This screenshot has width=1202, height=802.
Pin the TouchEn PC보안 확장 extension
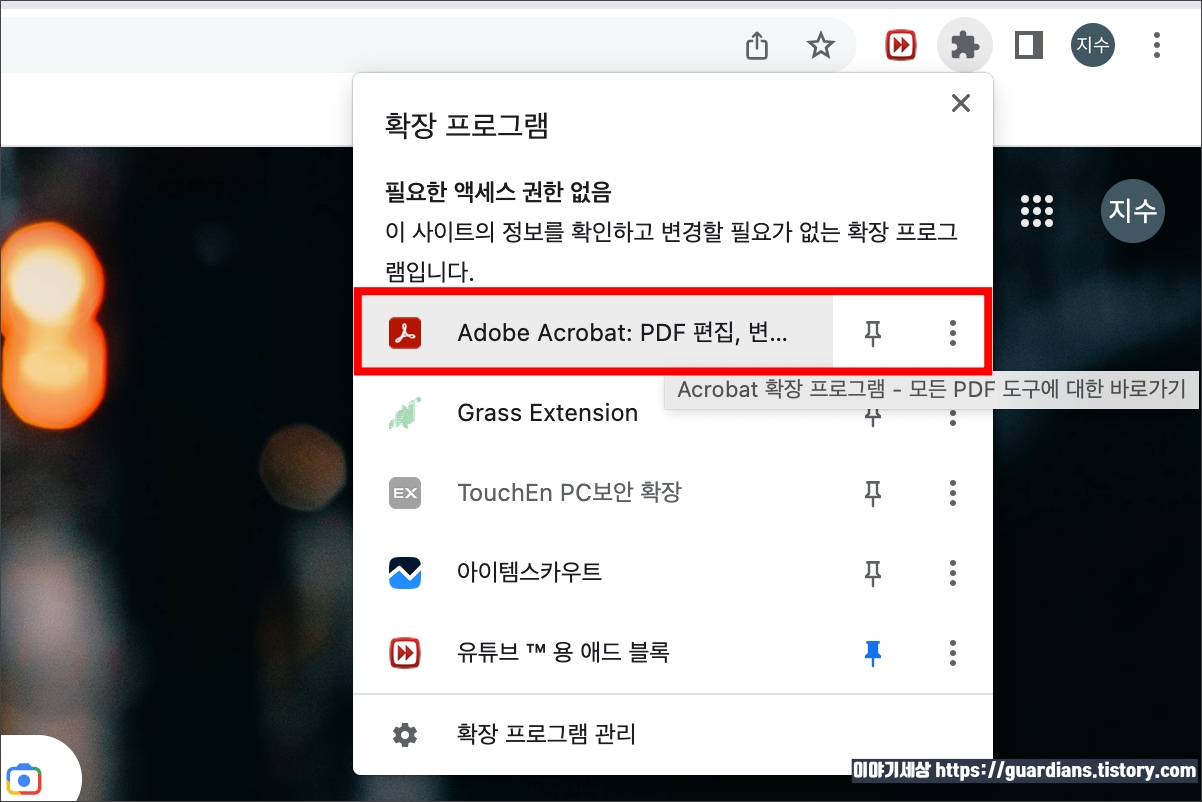point(873,493)
